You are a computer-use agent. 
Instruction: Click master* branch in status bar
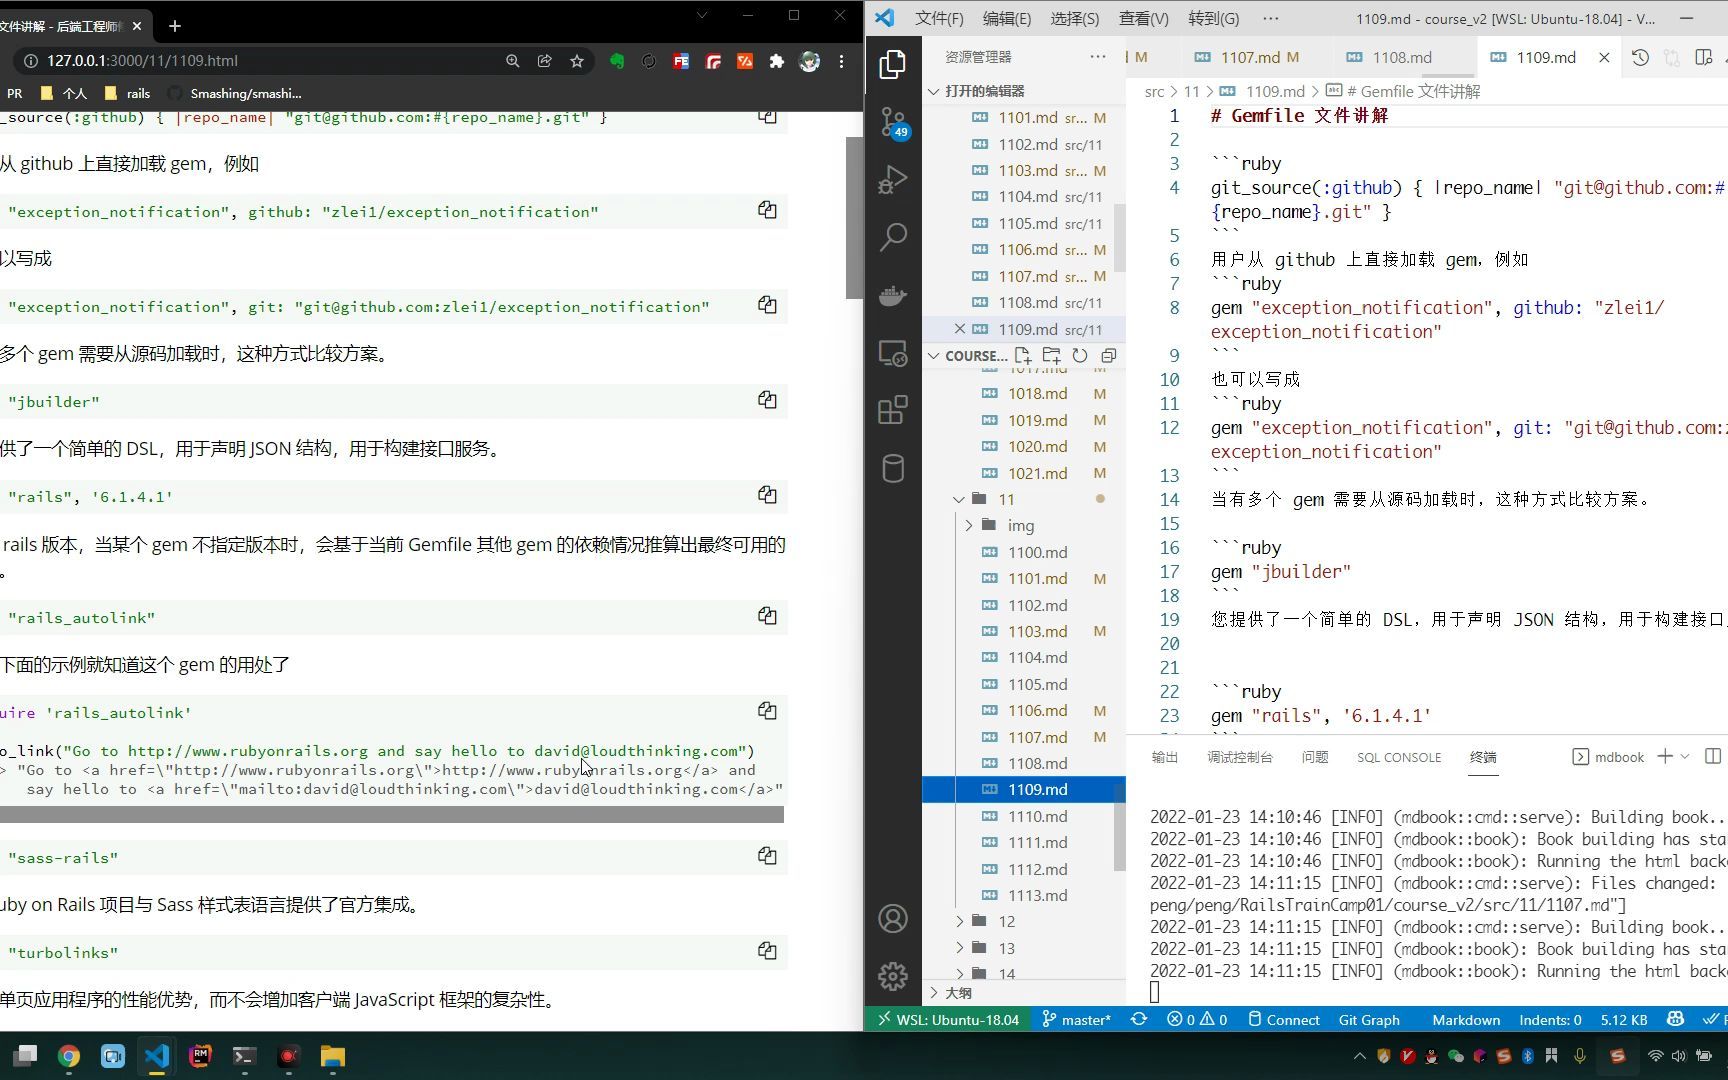(1076, 1020)
